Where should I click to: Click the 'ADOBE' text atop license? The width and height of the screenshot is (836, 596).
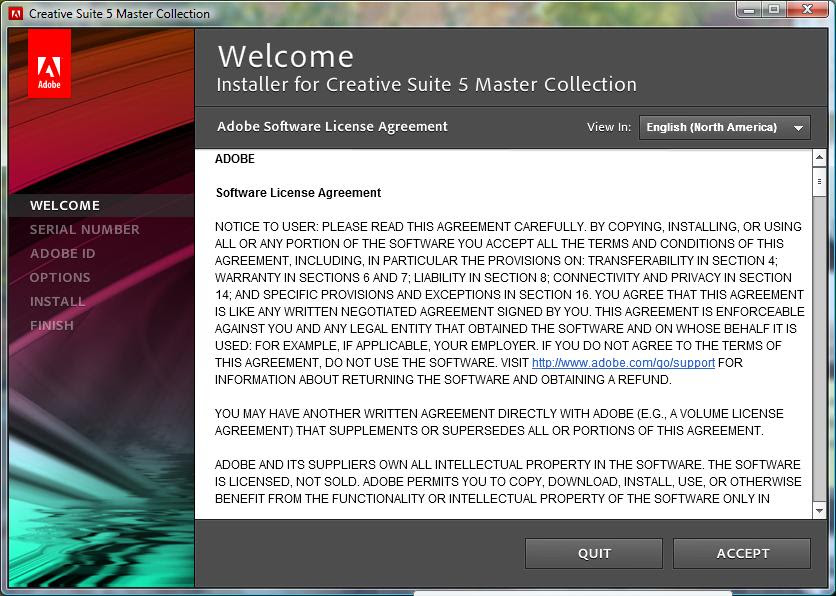pyautogui.click(x=235, y=159)
